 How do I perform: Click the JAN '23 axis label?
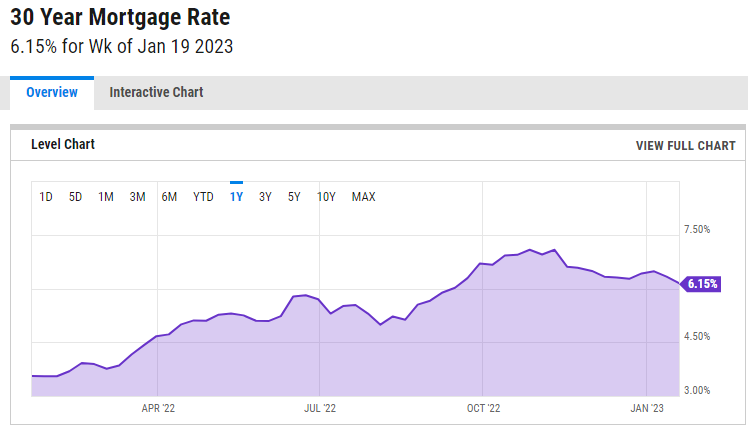coord(647,408)
